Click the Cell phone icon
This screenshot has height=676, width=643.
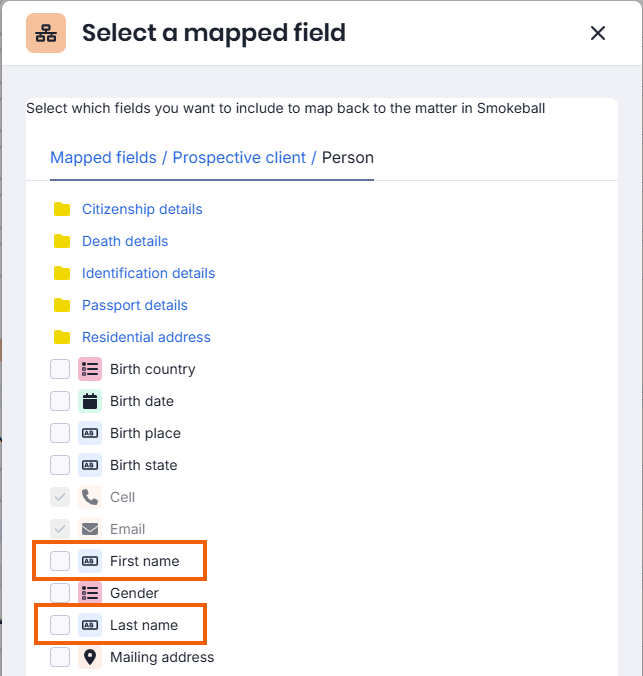pyautogui.click(x=90, y=497)
